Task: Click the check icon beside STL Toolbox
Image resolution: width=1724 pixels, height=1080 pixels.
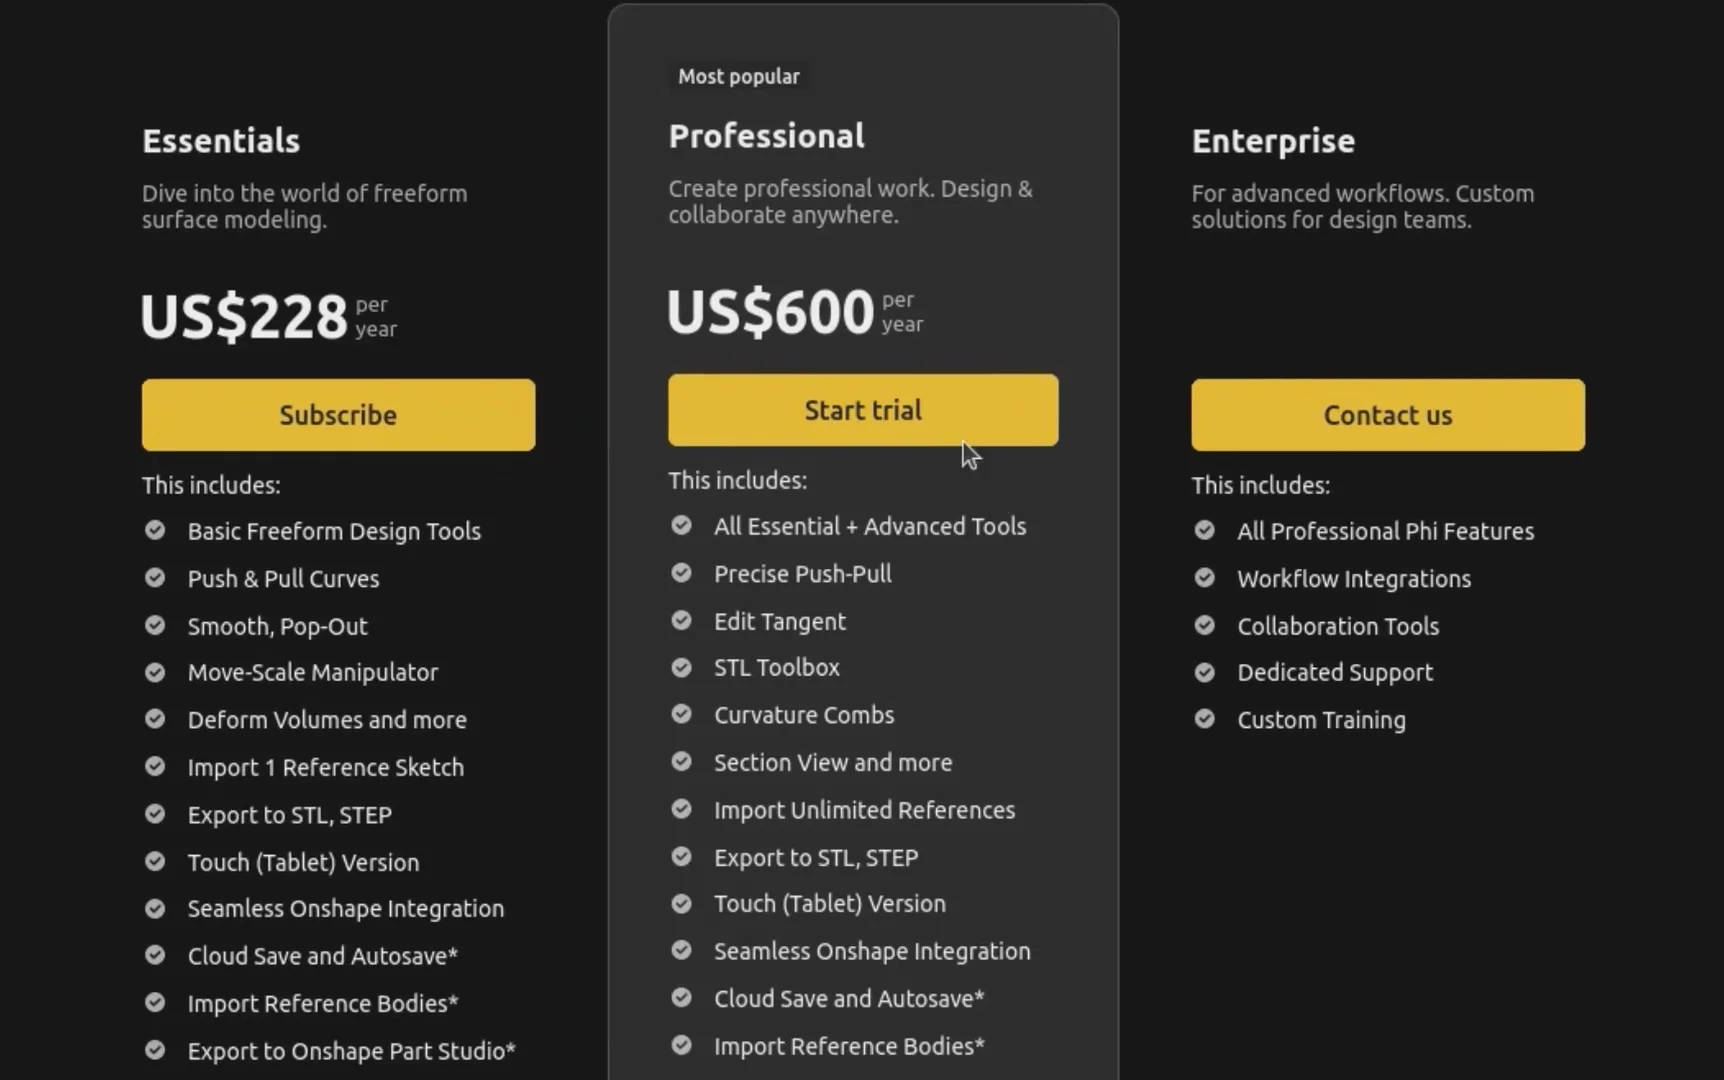Action: (x=681, y=667)
